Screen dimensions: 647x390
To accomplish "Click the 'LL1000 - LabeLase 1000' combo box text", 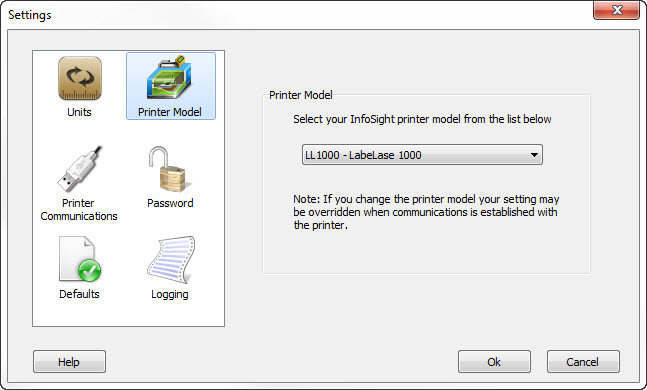I will point(363,155).
